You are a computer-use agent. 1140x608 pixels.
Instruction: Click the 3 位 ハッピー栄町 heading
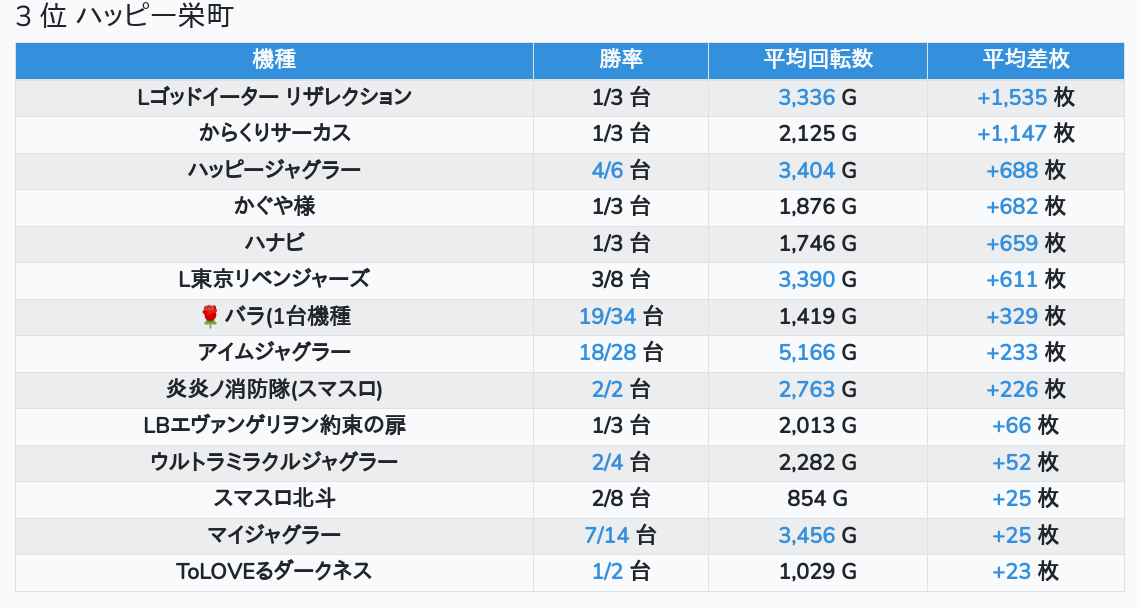pos(124,16)
